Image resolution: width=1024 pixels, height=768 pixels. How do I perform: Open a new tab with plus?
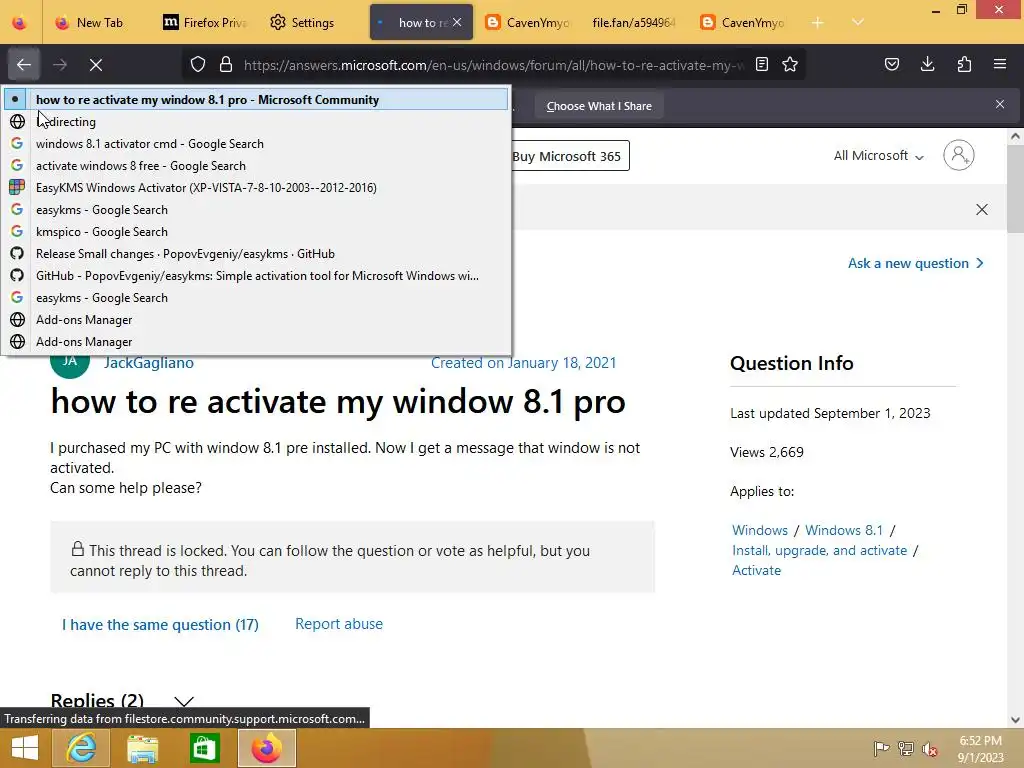point(817,23)
